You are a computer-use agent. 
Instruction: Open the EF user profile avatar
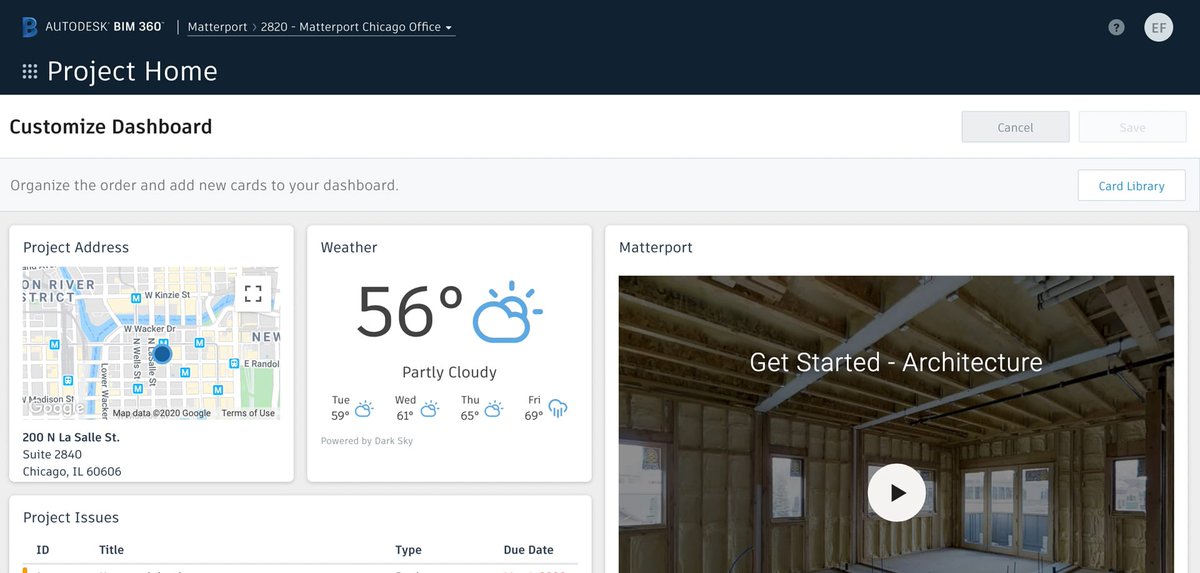tap(1158, 27)
